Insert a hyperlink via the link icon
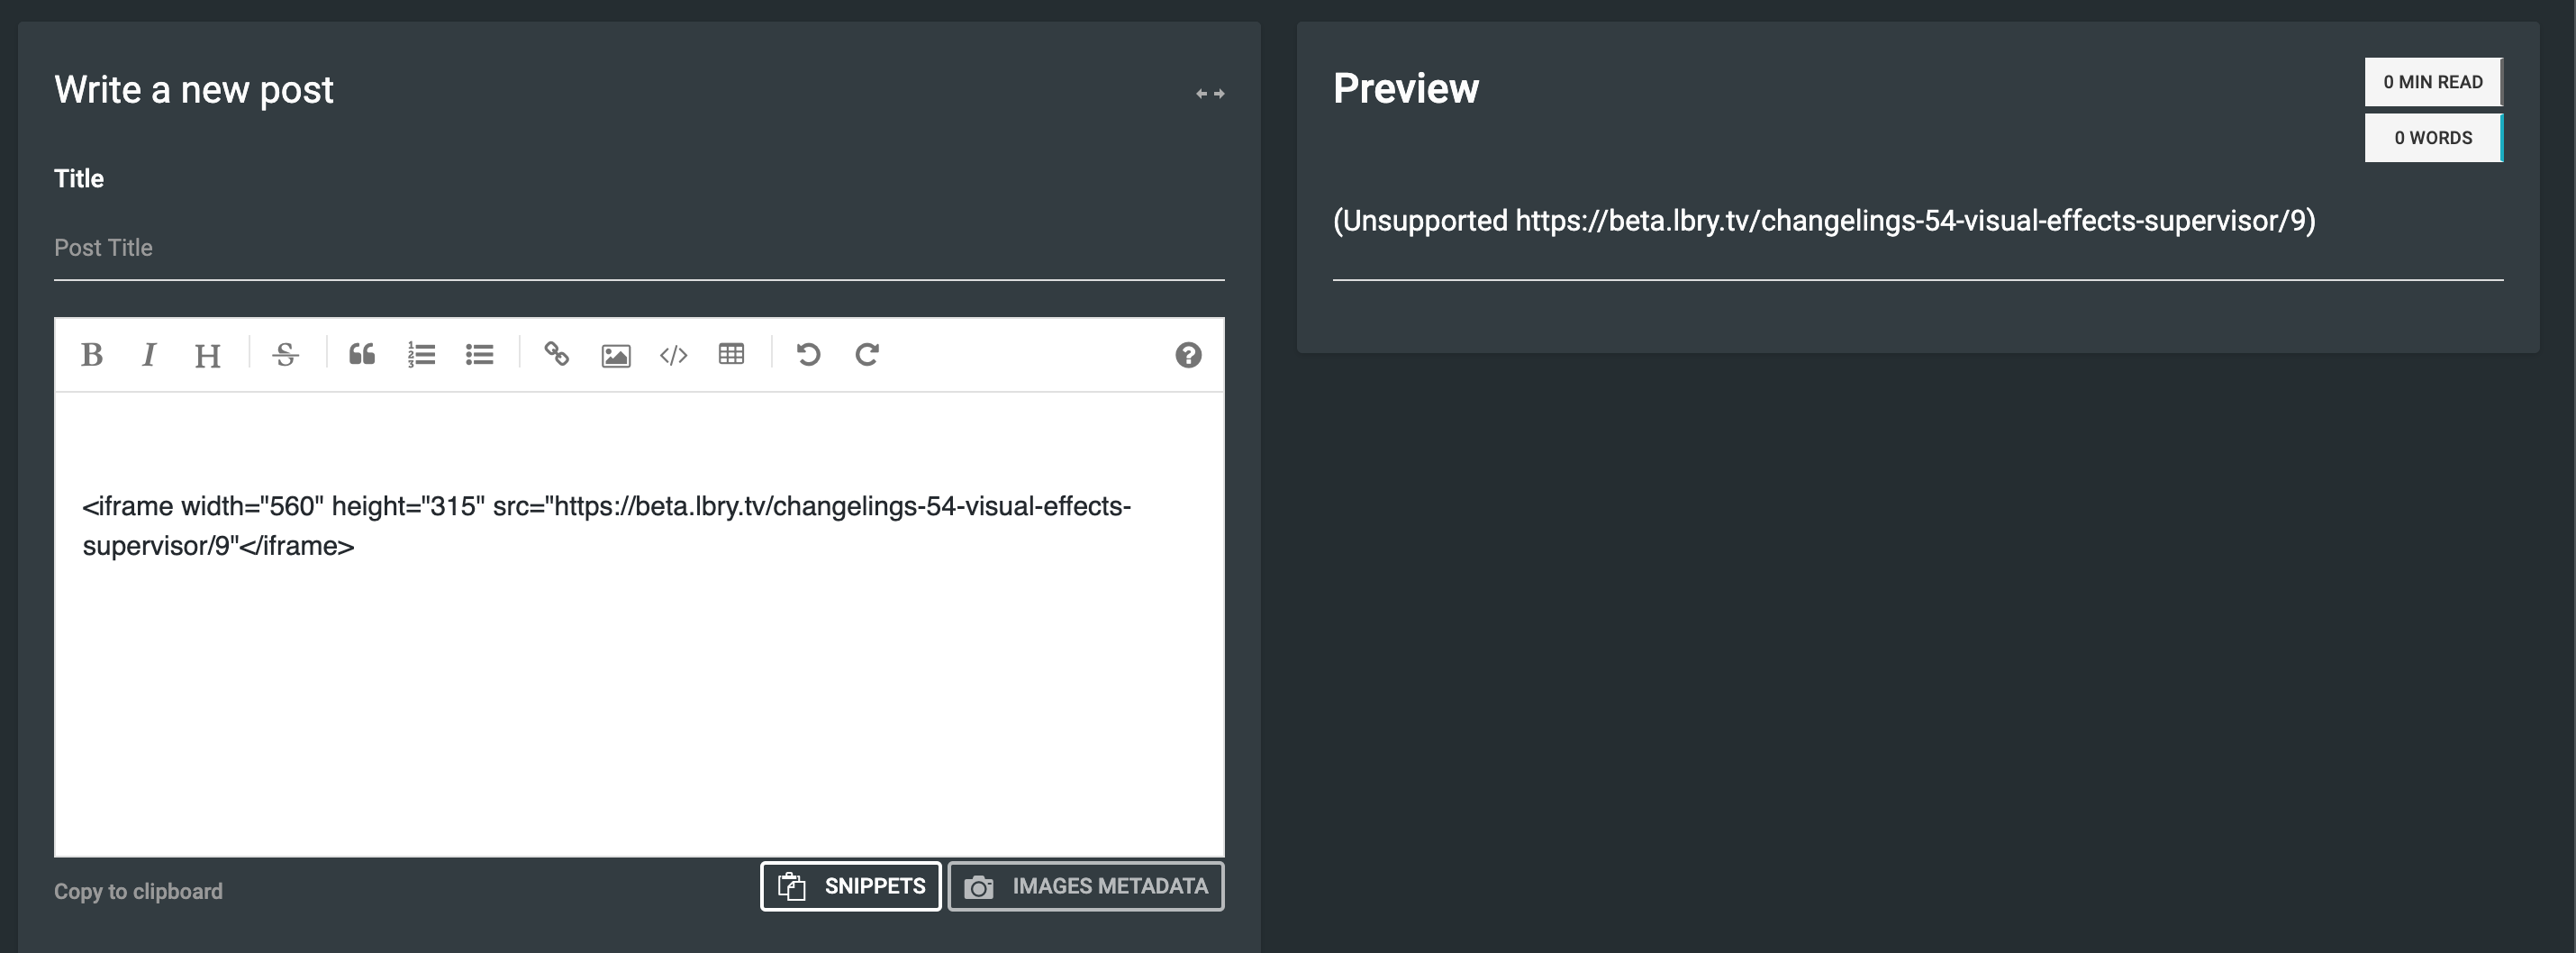Viewport: 2576px width, 953px height. (557, 355)
